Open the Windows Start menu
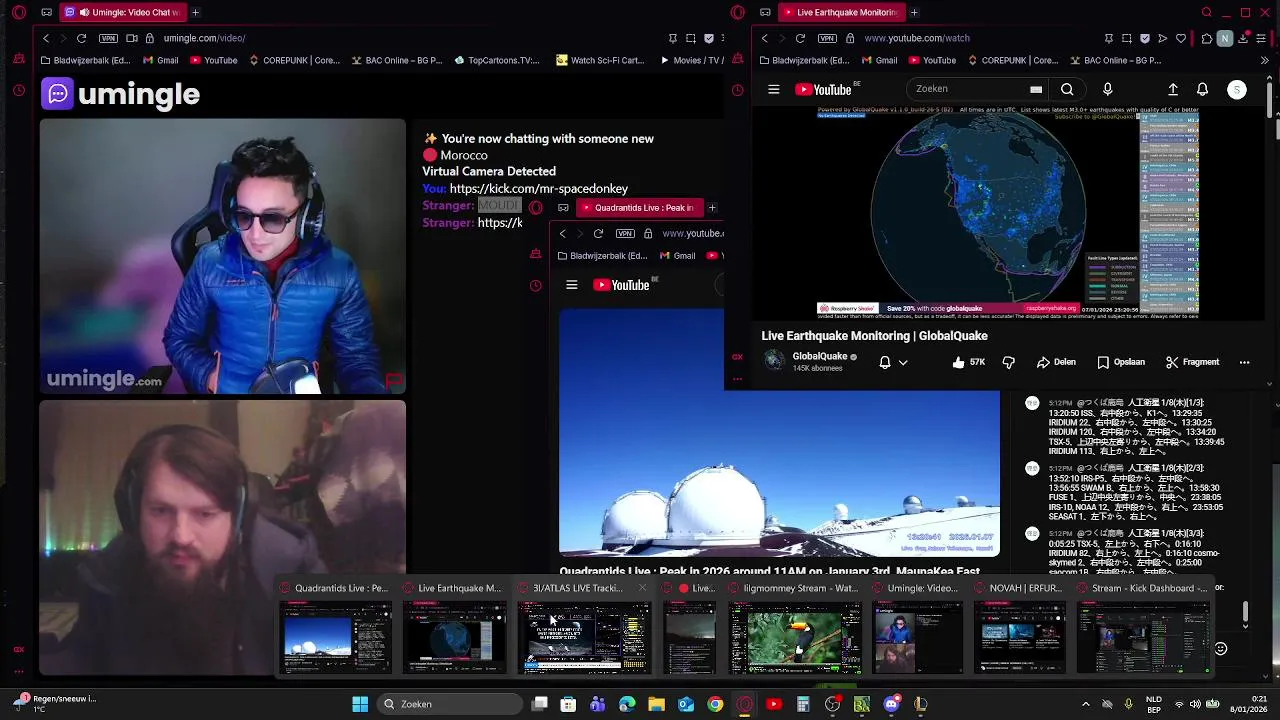The image size is (1280, 720). tap(360, 704)
